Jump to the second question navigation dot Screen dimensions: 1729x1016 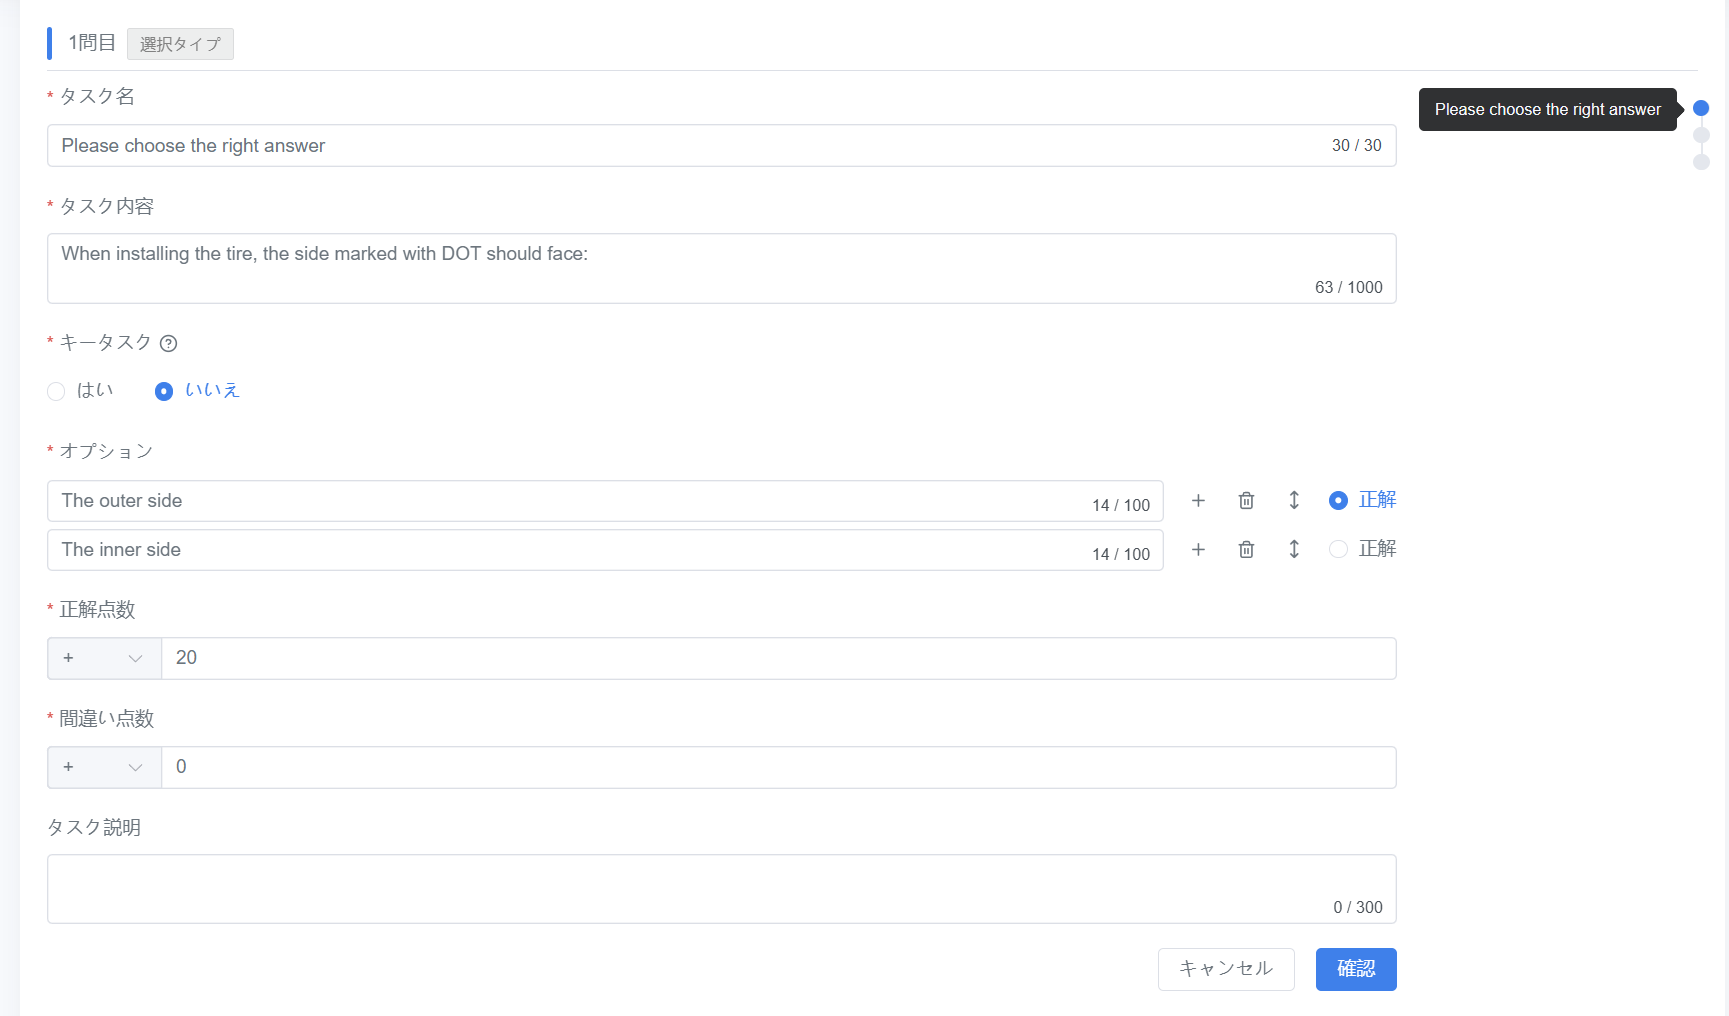pyautogui.click(x=1701, y=135)
